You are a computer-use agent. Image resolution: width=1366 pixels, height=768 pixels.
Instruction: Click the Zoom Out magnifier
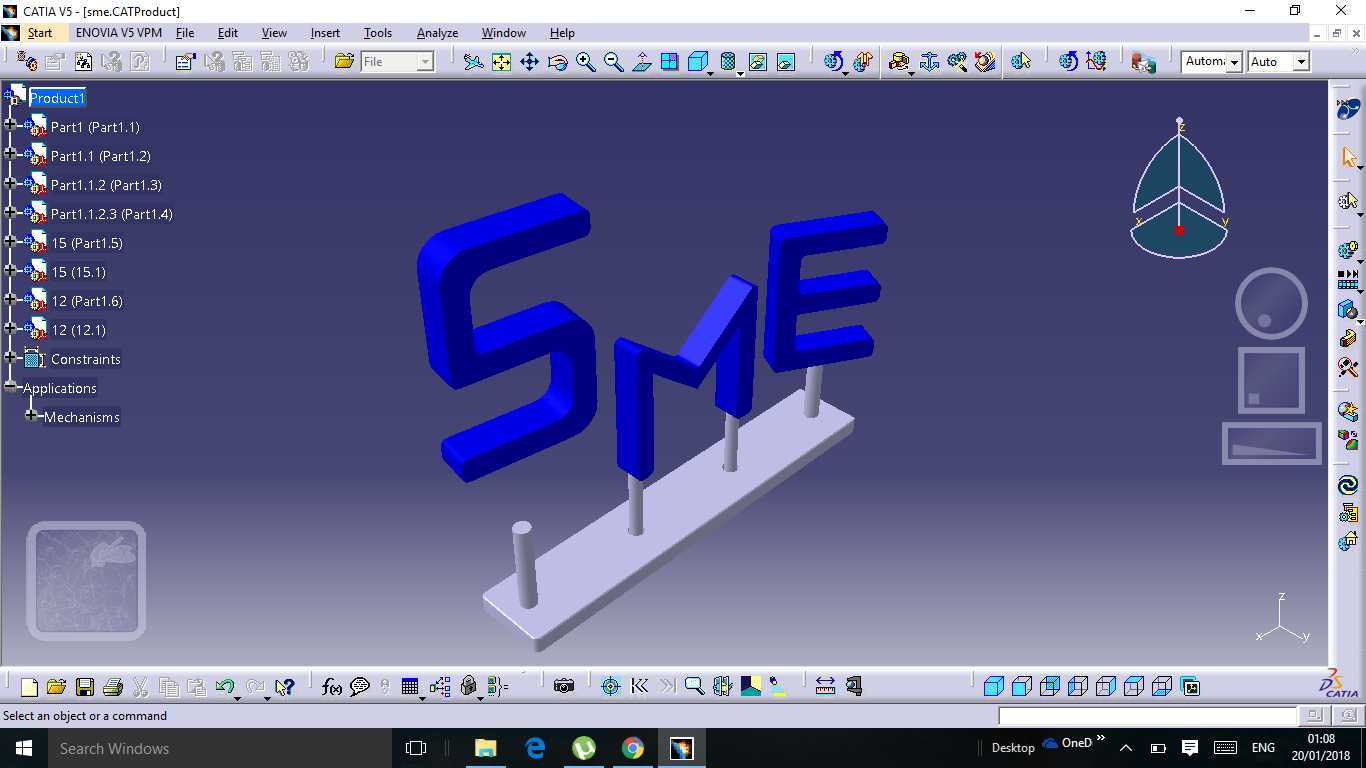click(x=614, y=62)
